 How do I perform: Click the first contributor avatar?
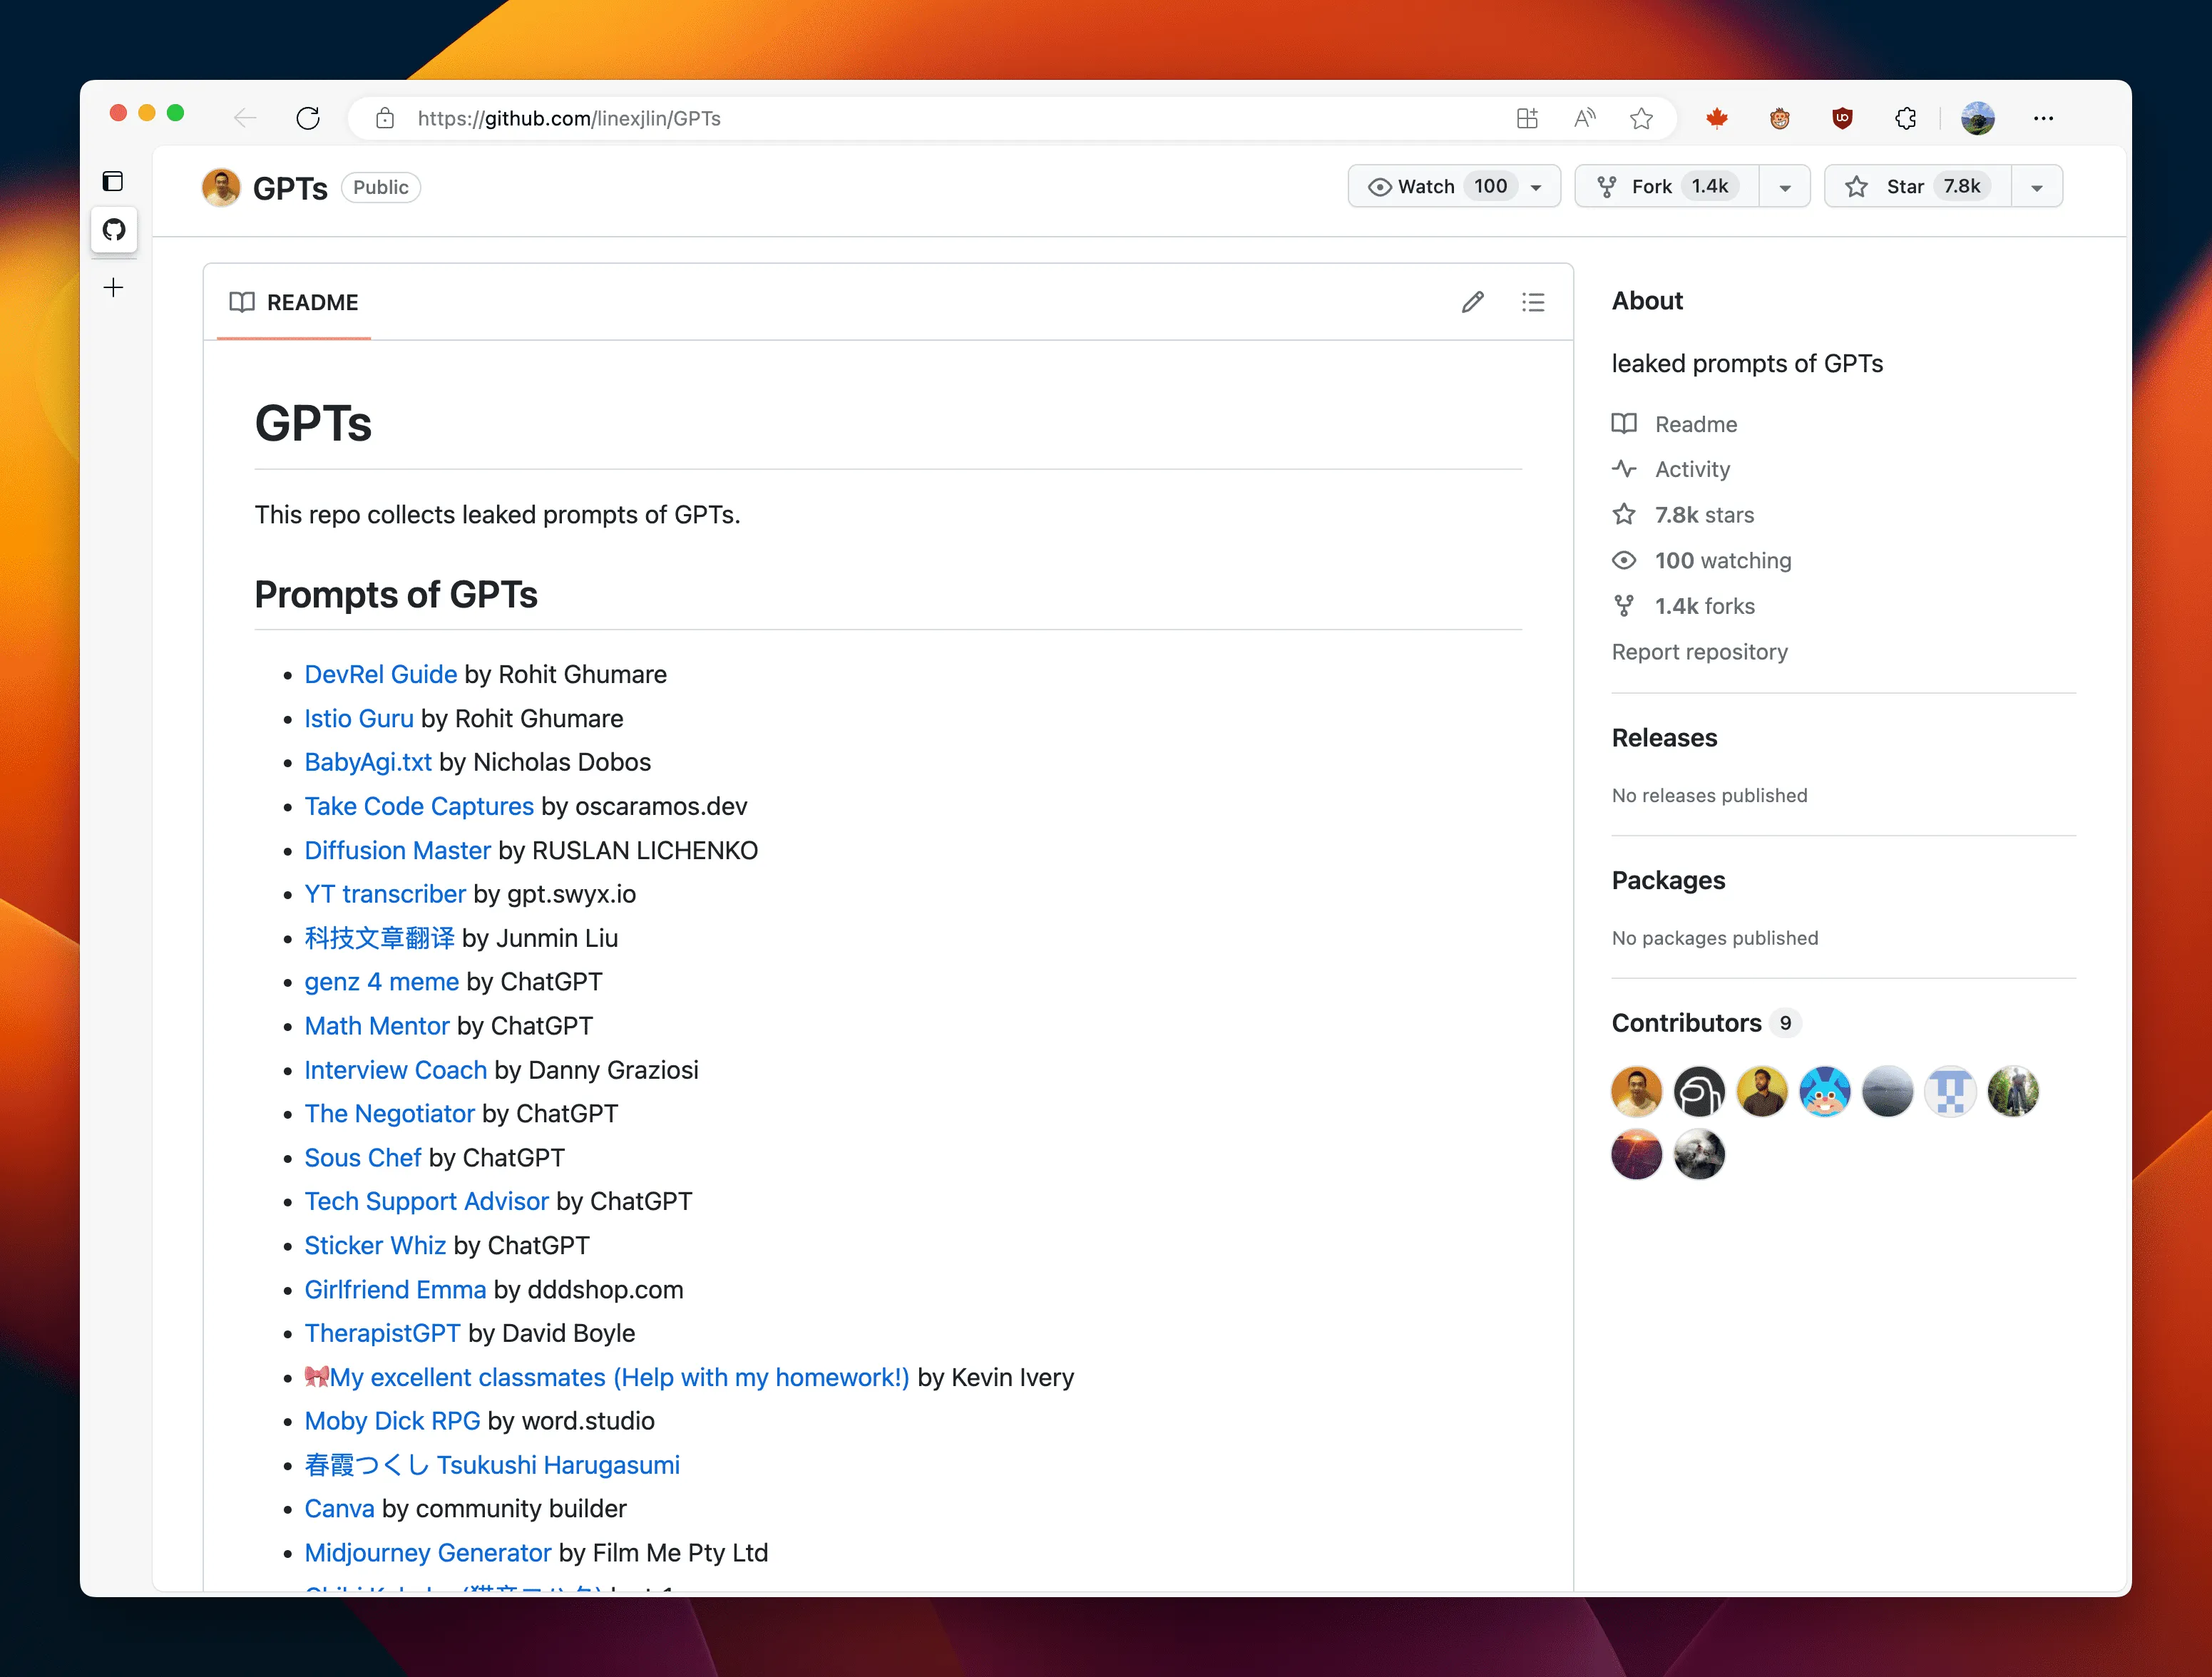(1636, 1091)
